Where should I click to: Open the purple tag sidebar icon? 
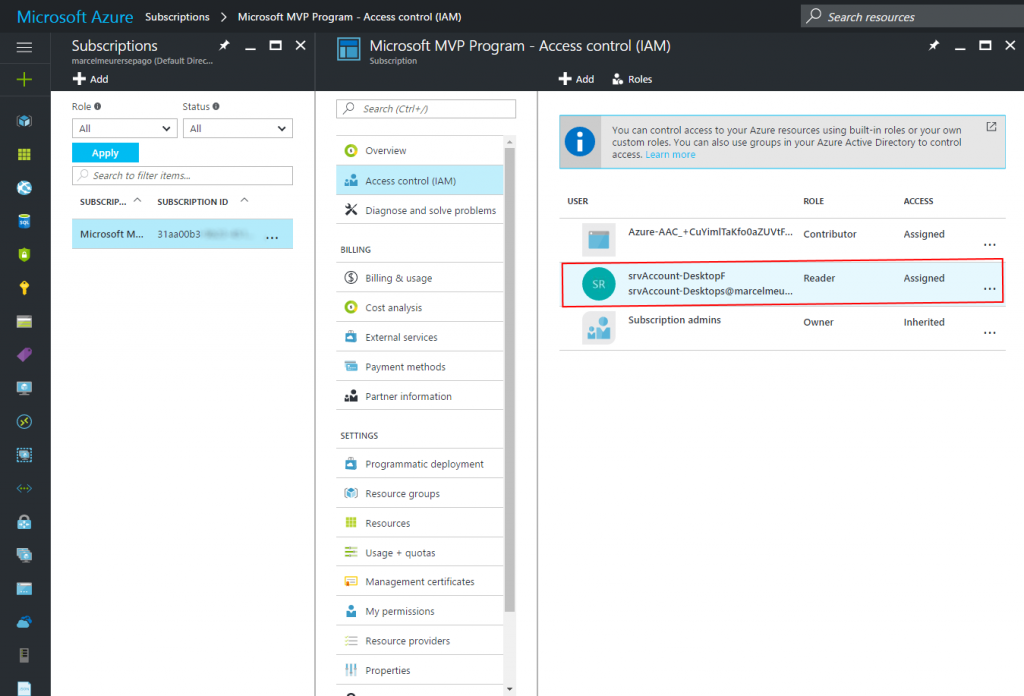24,355
